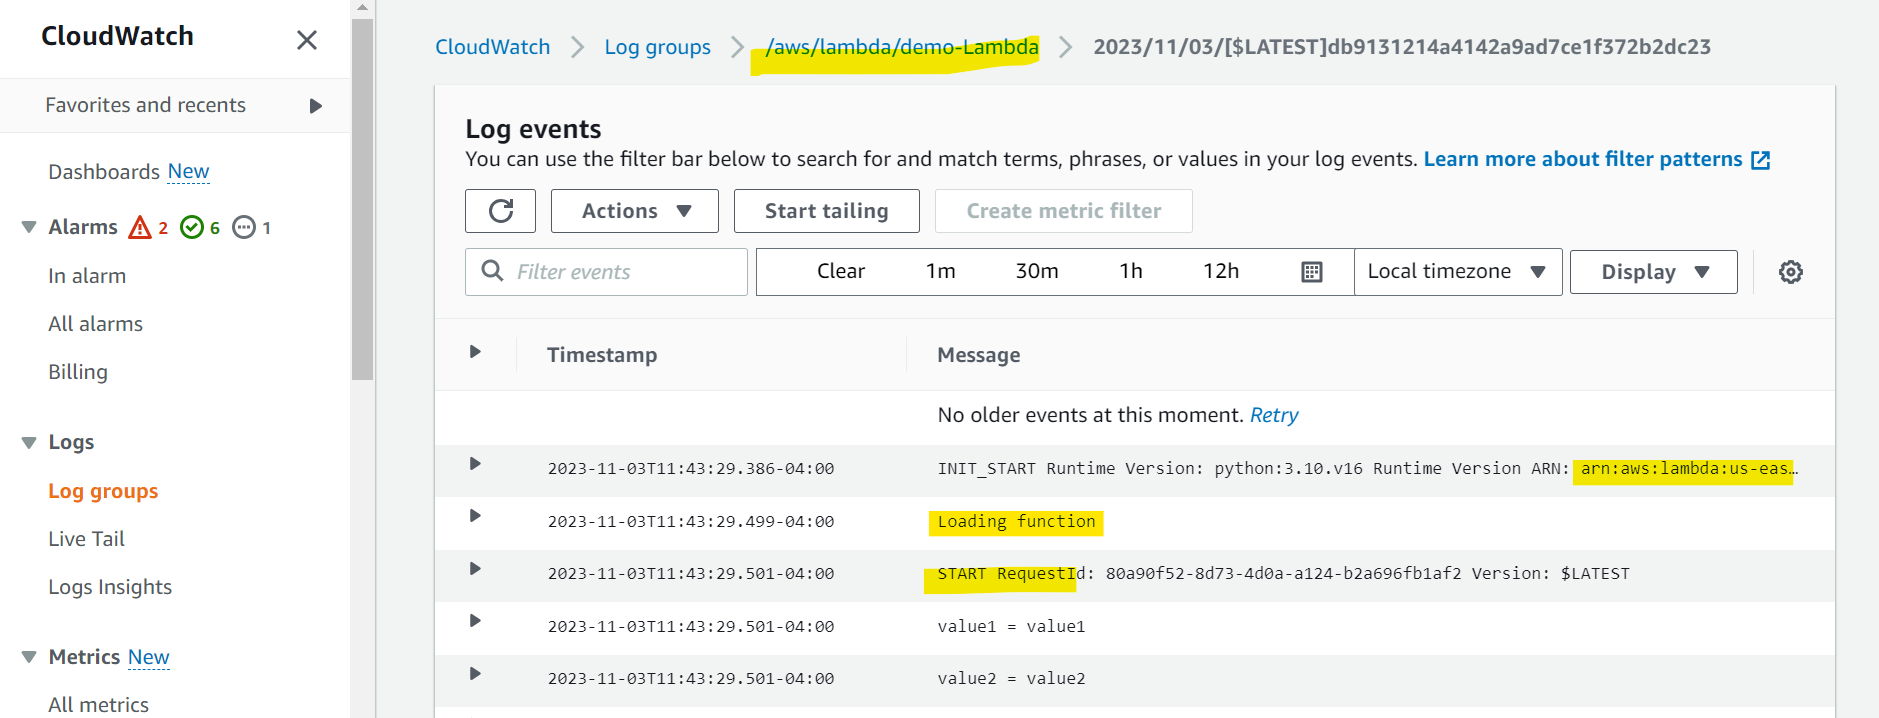Open the custom date range calendar icon
1879x718 pixels.
click(1312, 272)
